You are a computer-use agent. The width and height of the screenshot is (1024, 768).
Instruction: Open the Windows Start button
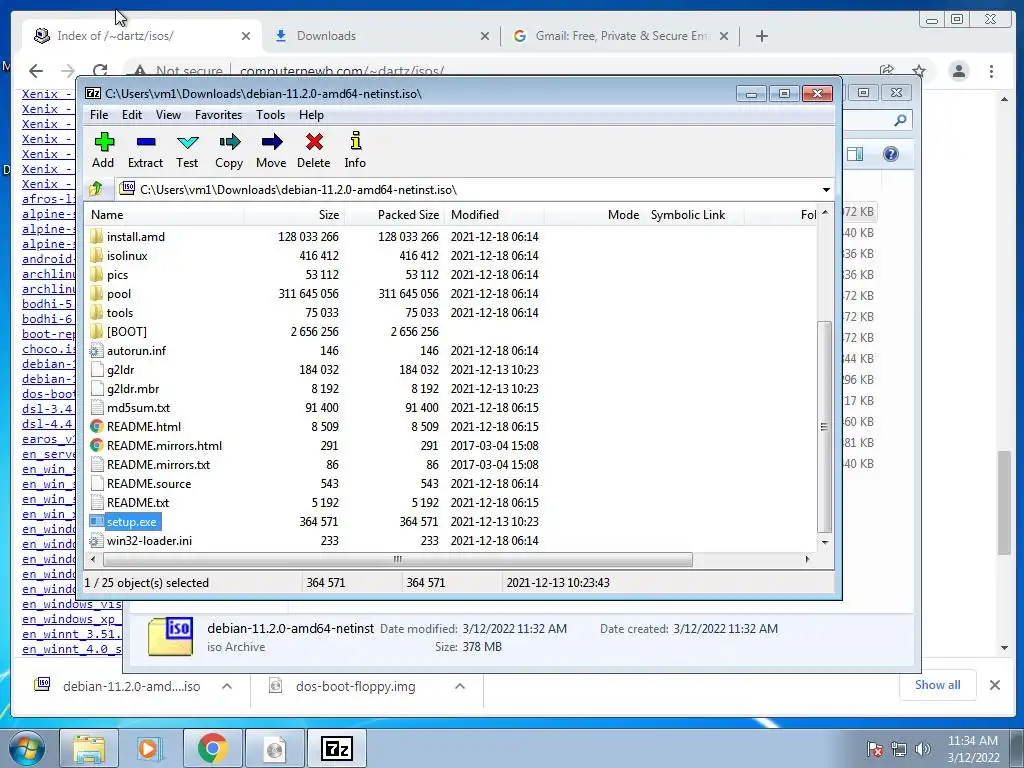[x=27, y=748]
